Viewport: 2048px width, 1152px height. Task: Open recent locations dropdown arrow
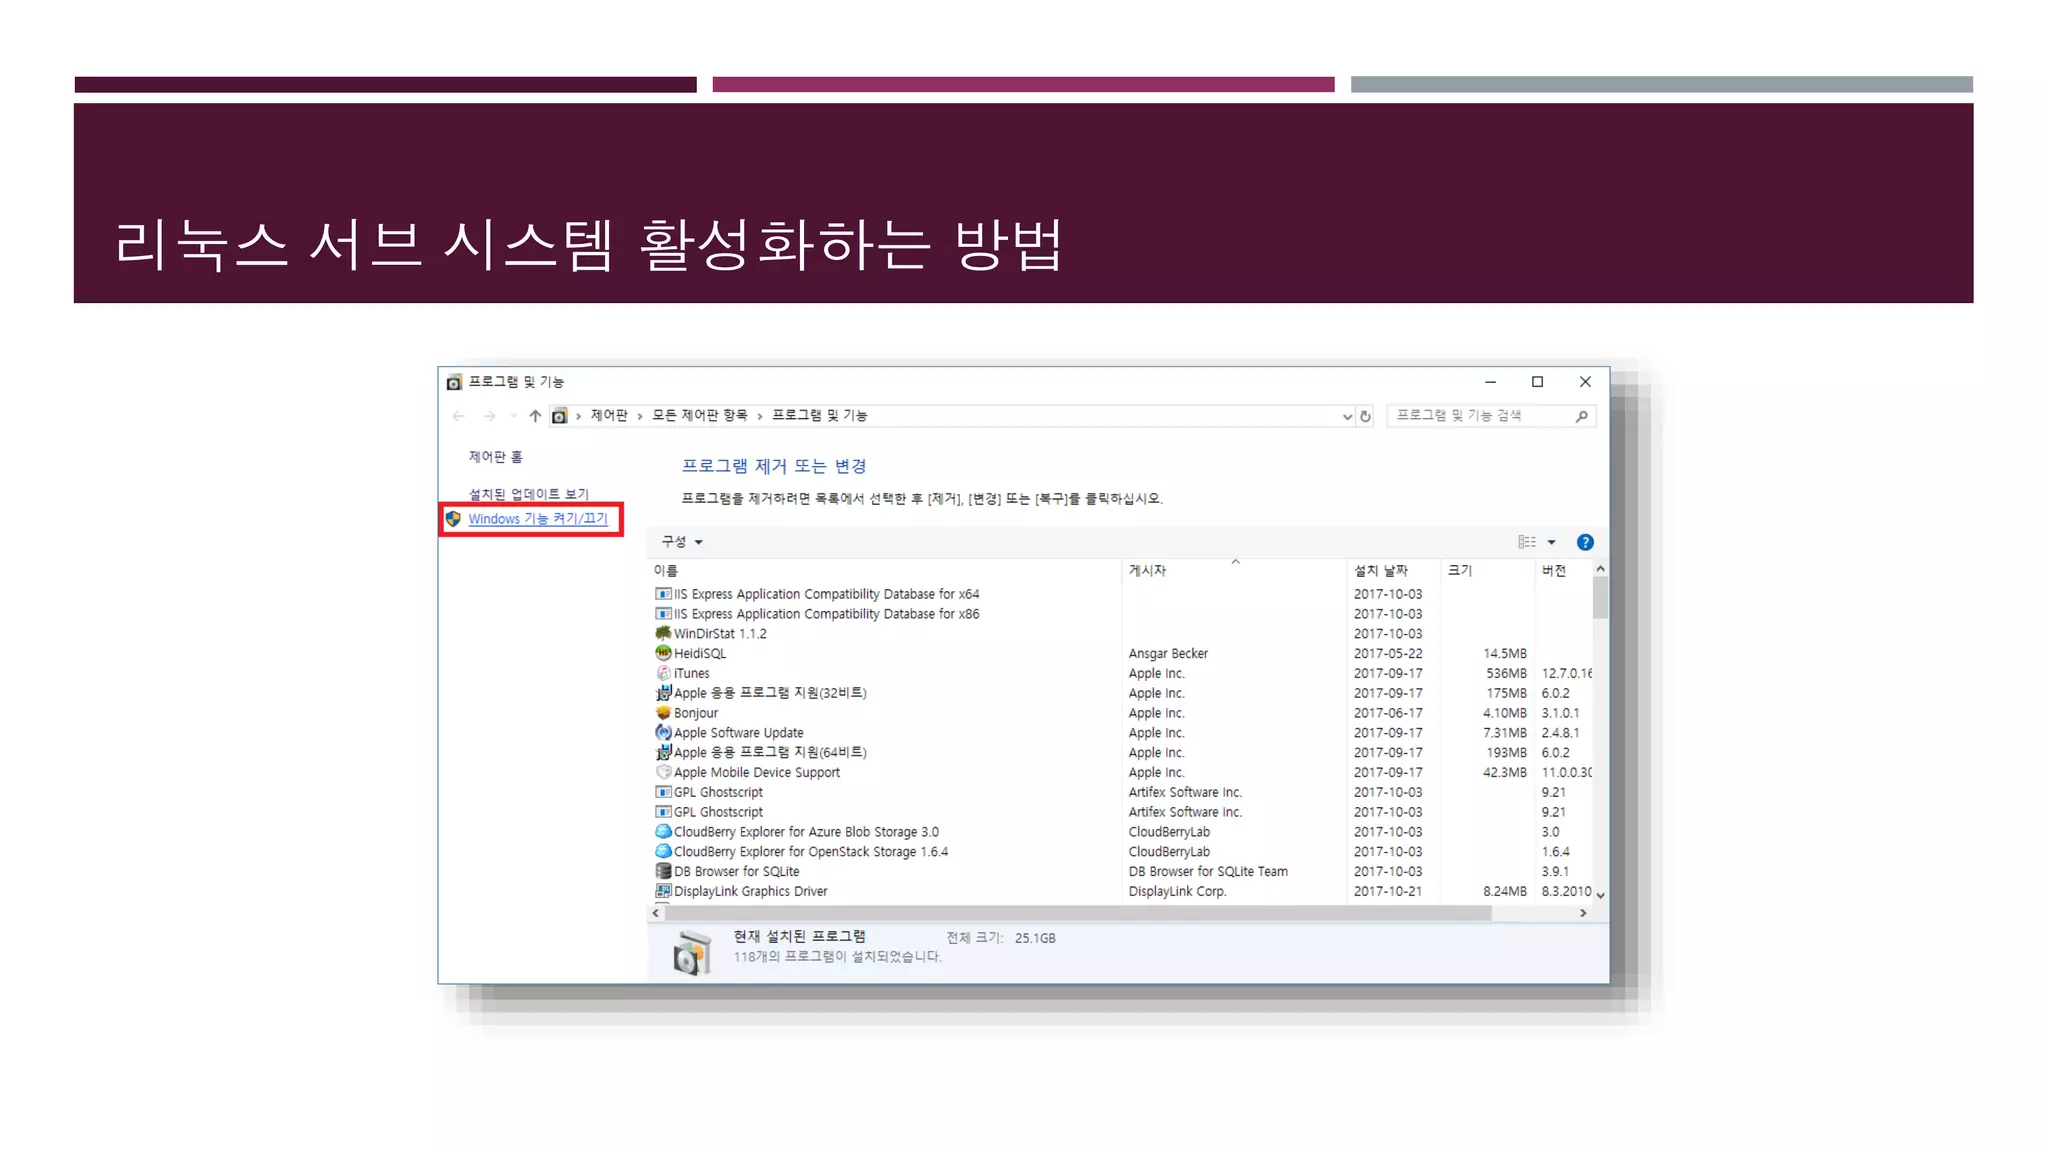(513, 416)
